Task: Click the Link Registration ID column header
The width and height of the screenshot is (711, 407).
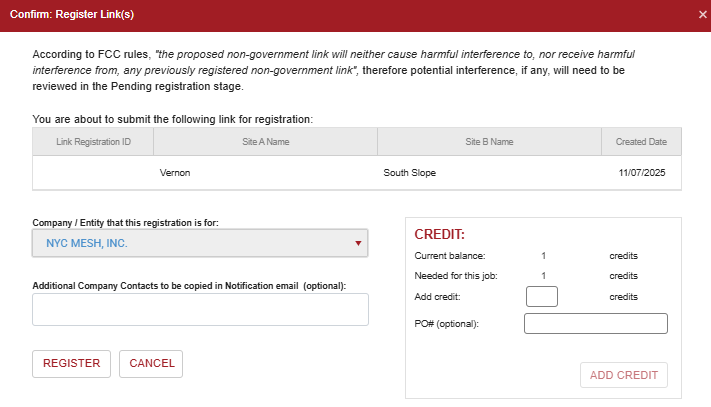Action: pyautogui.click(x=93, y=142)
